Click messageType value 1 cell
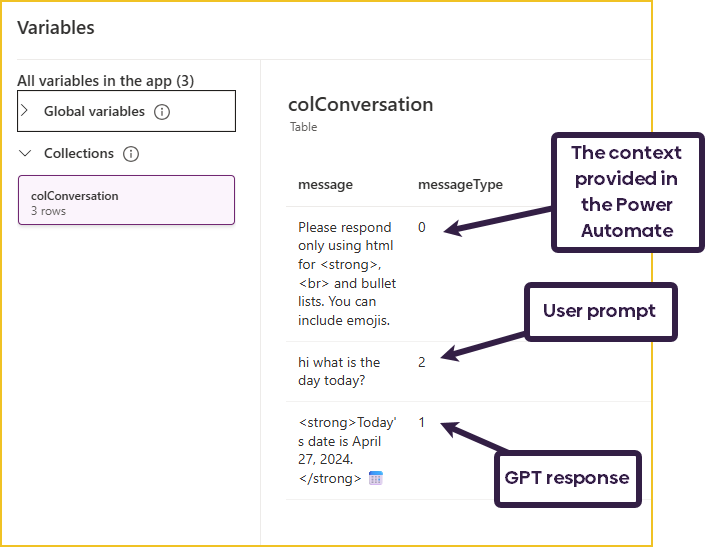Image resolution: width=707 pixels, height=547 pixels. [422, 423]
